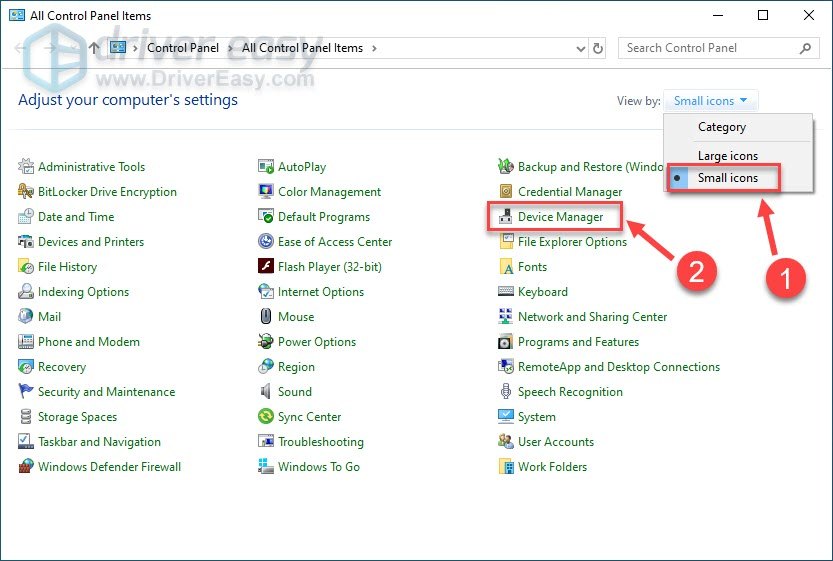Click the BitLocker Drive Encryption icon
This screenshot has width=833, height=561.
26,191
